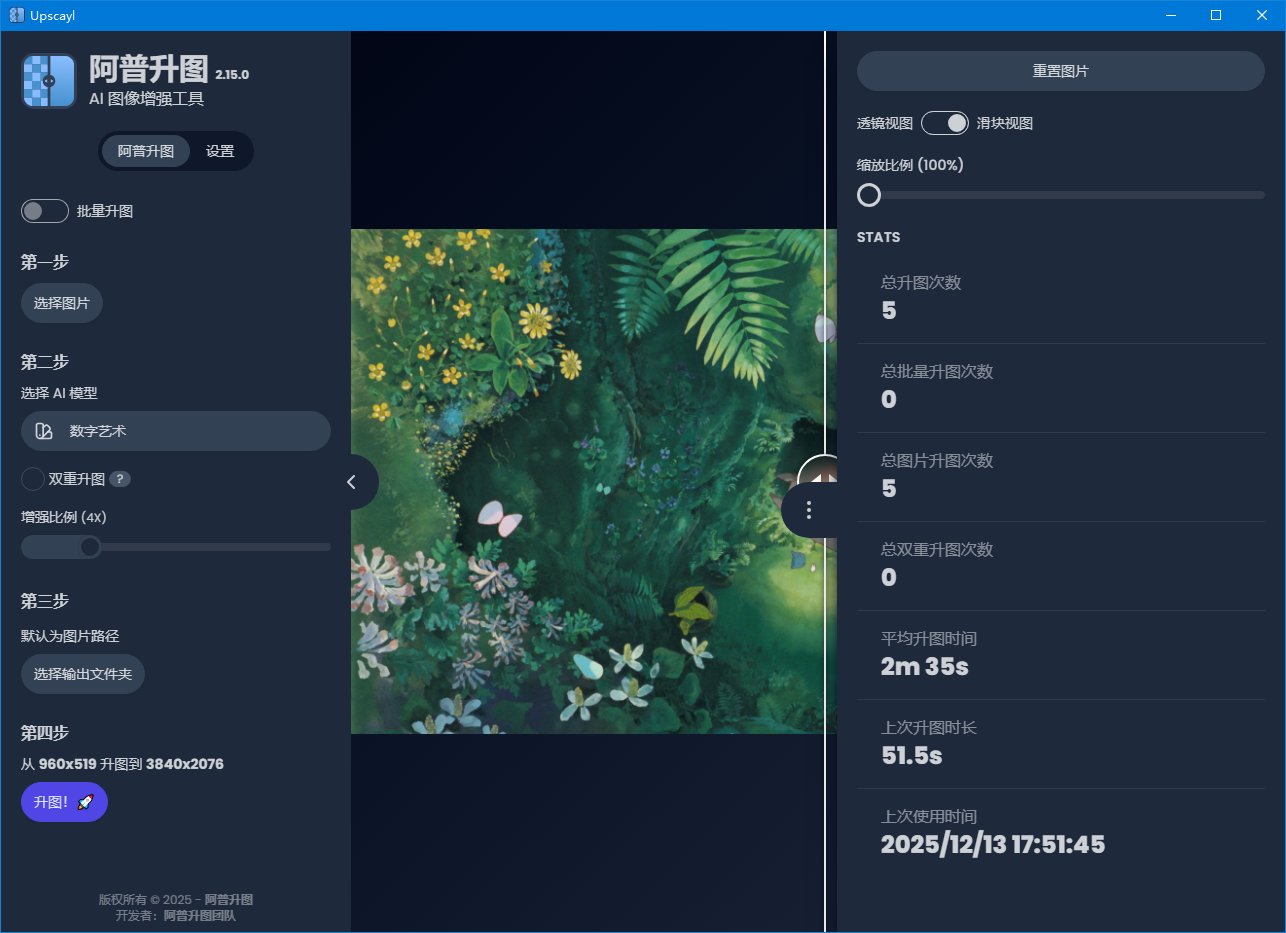This screenshot has width=1286, height=933.
Task: Click the version number 2.15.0
Action: pyautogui.click(x=232, y=75)
